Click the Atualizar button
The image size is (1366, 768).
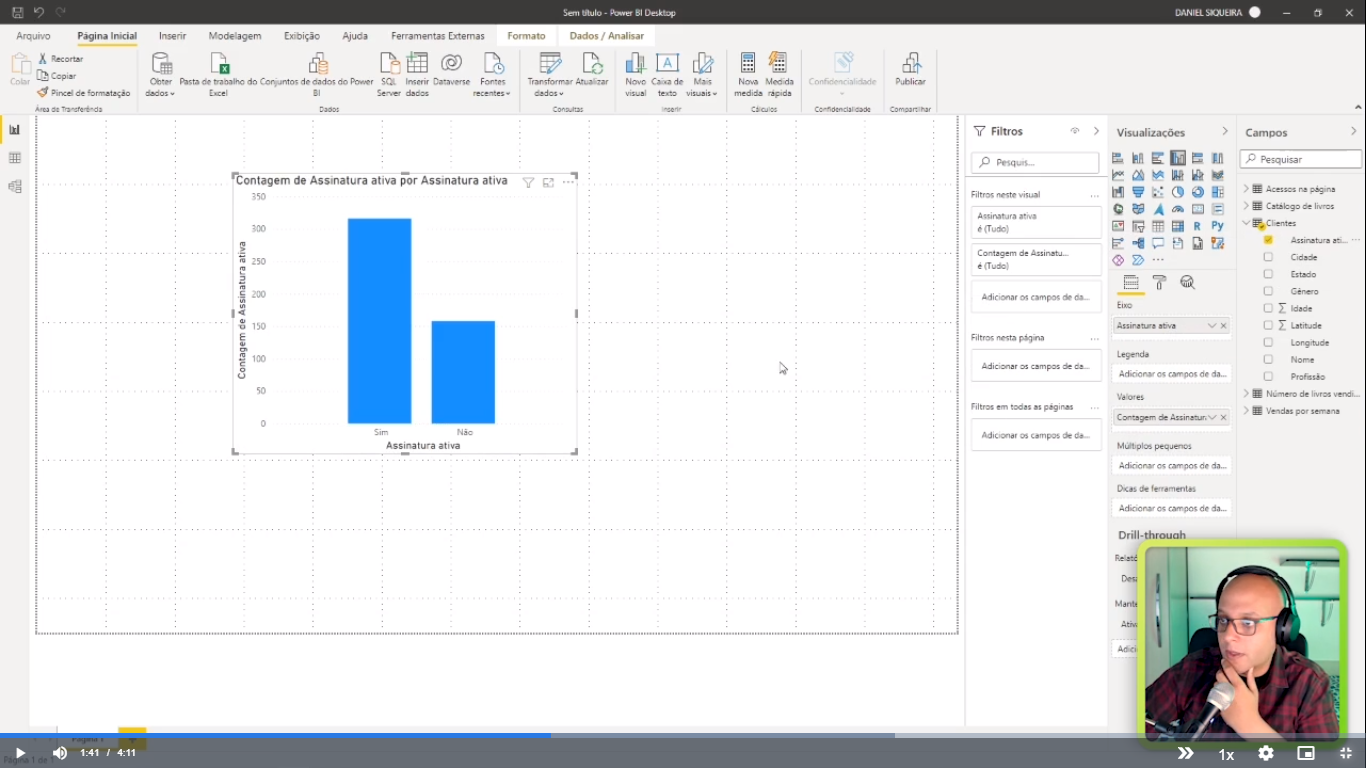(592, 70)
